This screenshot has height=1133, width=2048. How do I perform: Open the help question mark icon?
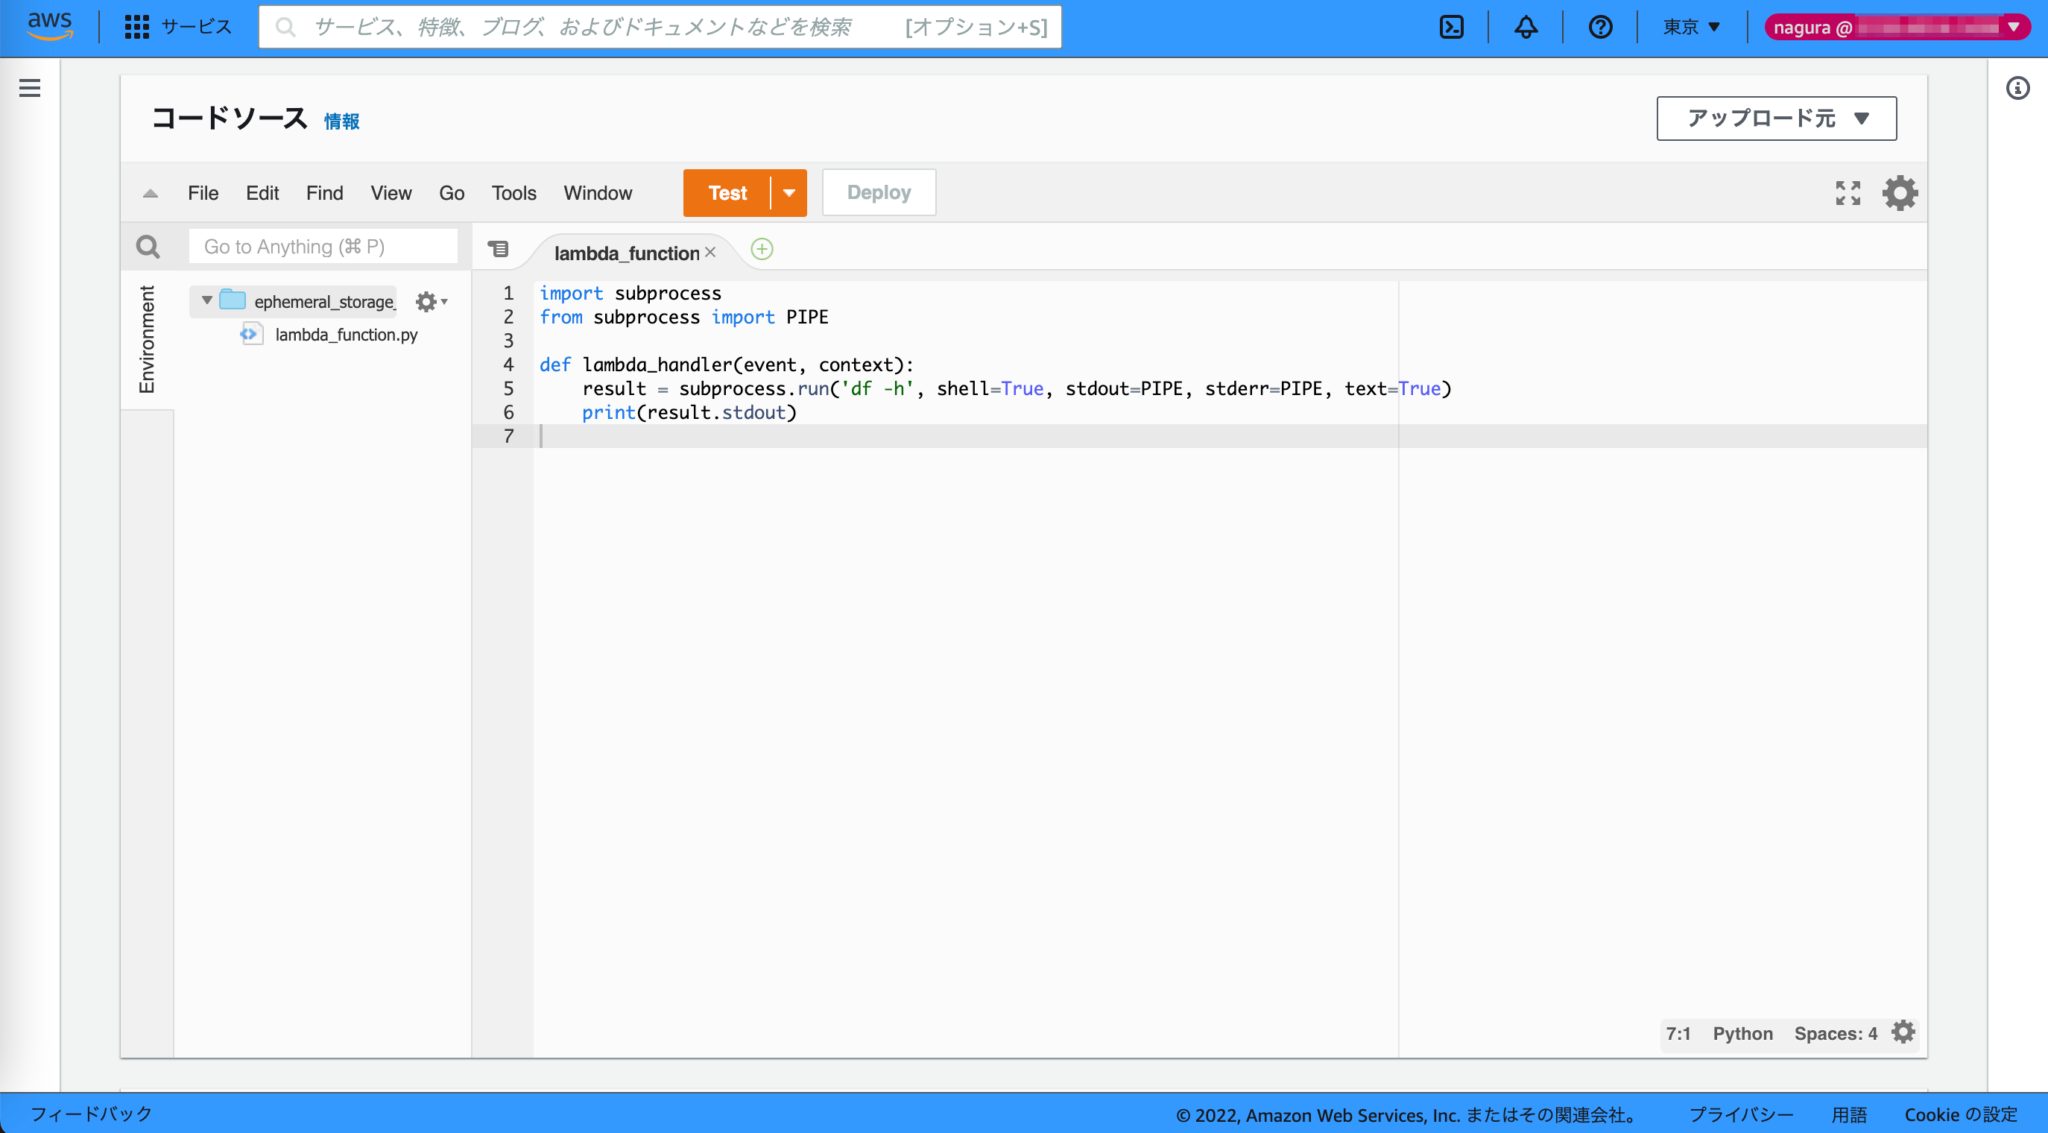click(1600, 27)
